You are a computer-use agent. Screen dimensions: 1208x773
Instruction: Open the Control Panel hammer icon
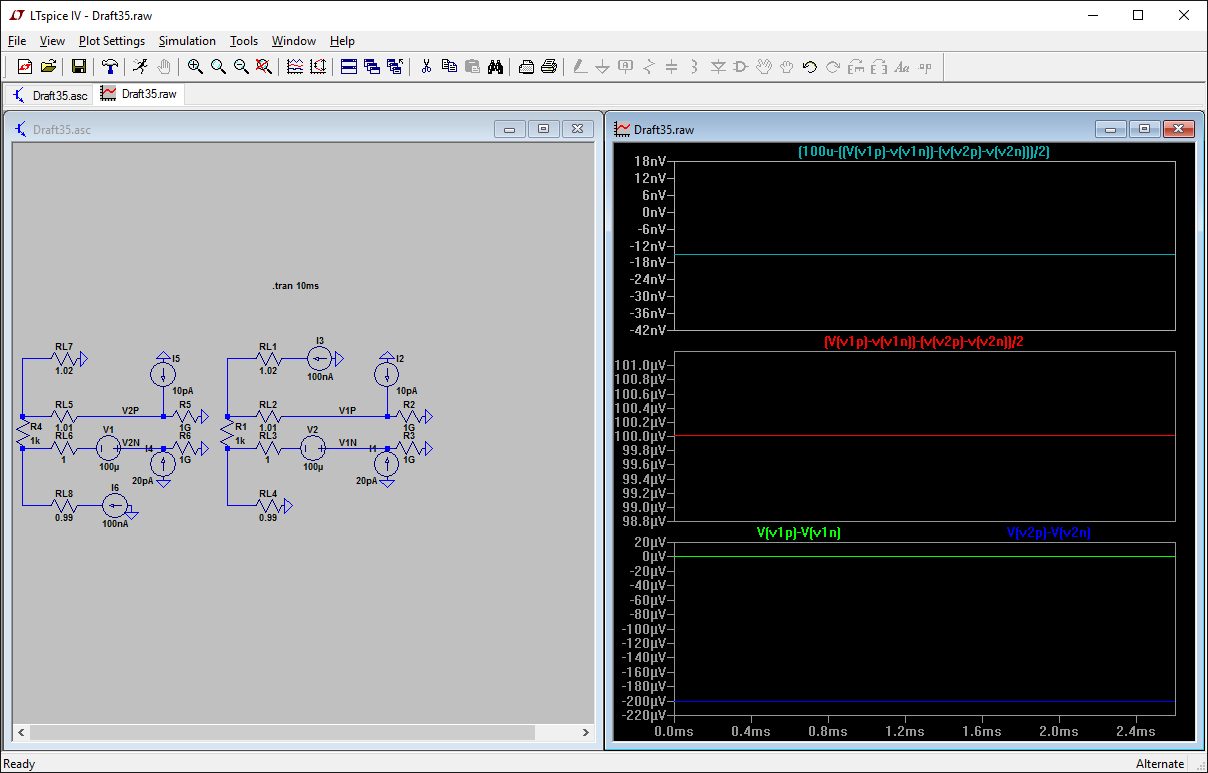[x=110, y=67]
